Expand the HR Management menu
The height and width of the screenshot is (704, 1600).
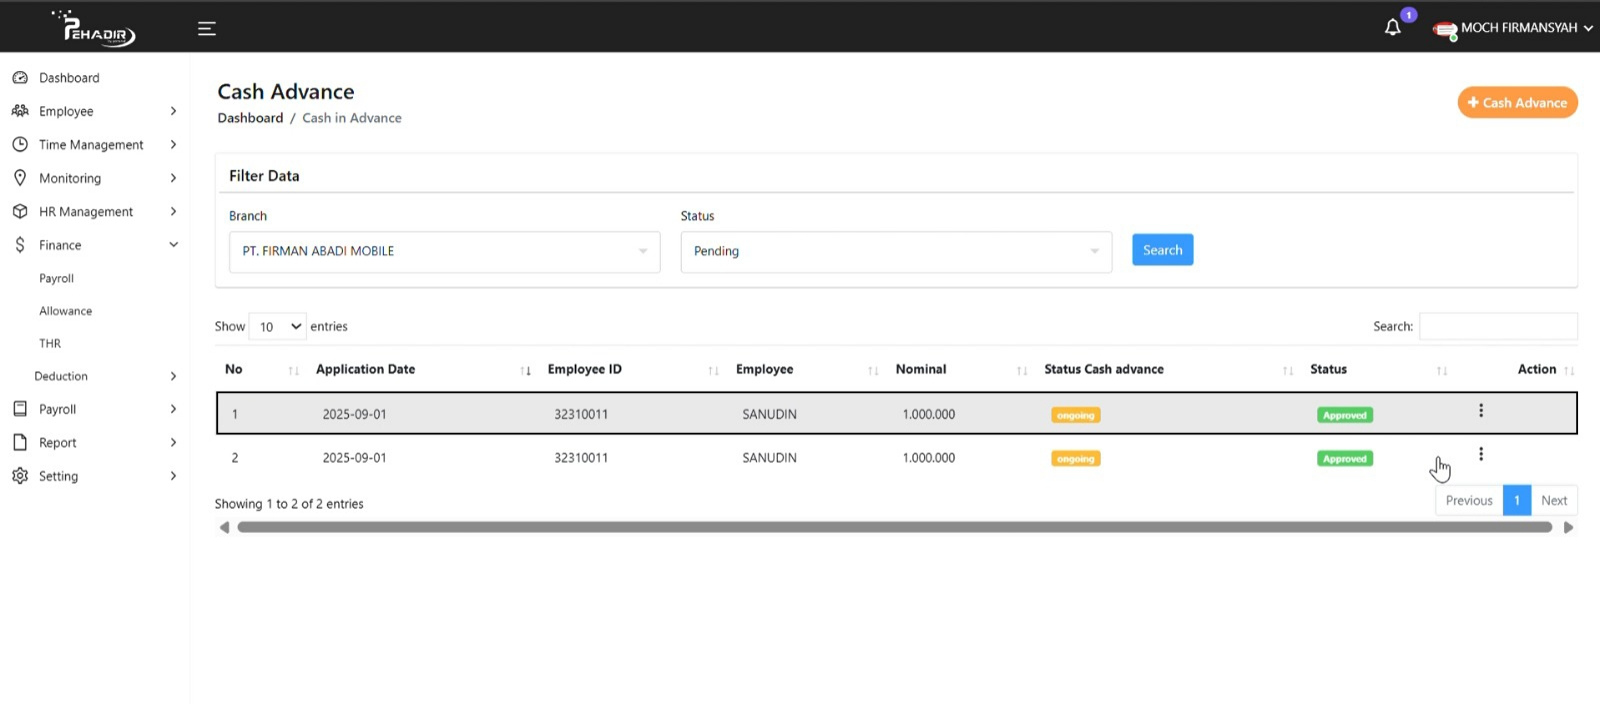point(86,212)
